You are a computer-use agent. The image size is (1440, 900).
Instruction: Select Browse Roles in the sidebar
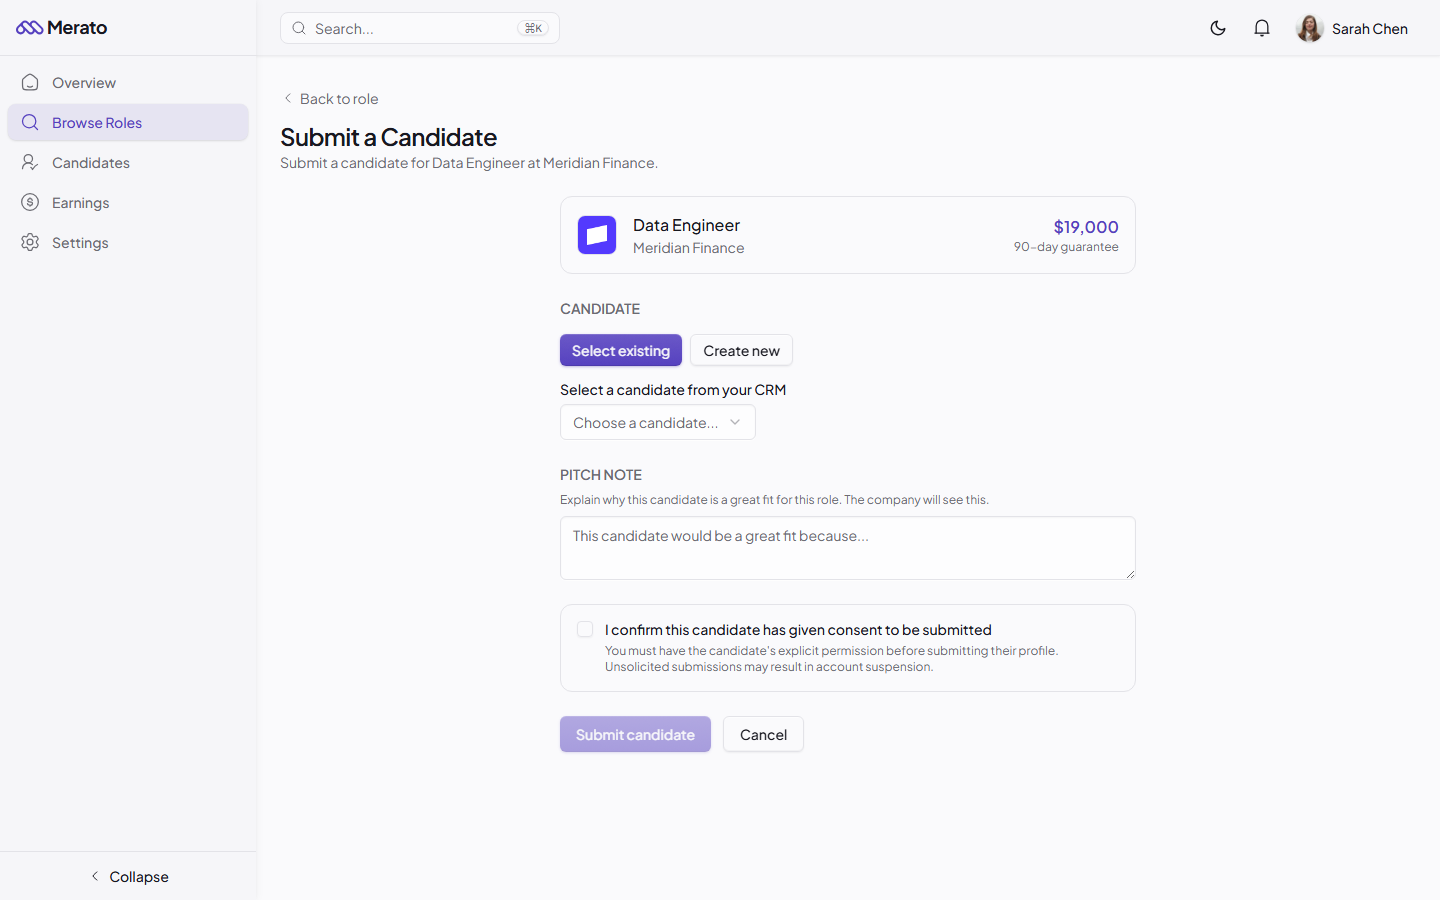pyautogui.click(x=97, y=122)
